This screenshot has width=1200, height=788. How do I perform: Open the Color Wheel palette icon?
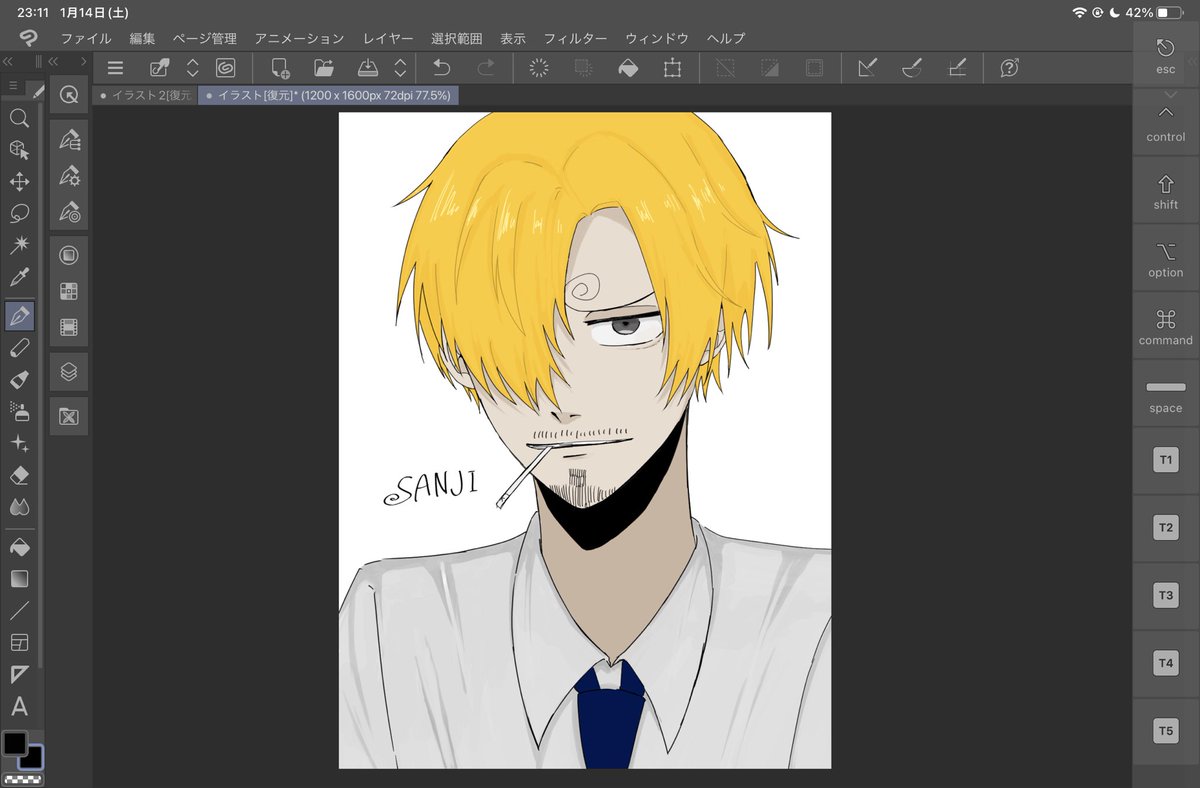(x=69, y=255)
